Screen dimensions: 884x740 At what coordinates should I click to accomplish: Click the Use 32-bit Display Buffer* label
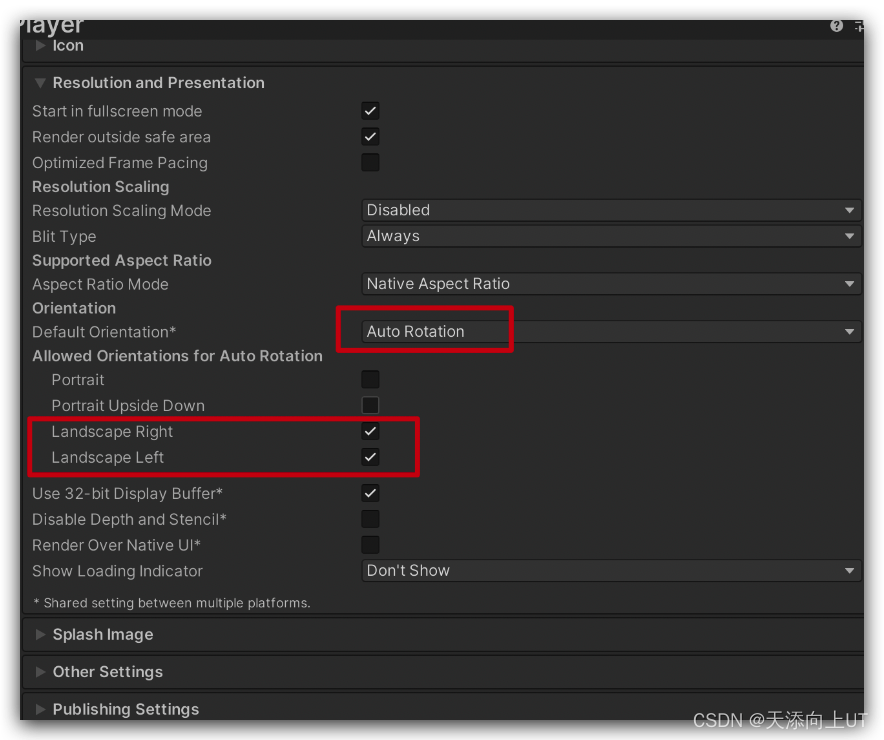127,494
